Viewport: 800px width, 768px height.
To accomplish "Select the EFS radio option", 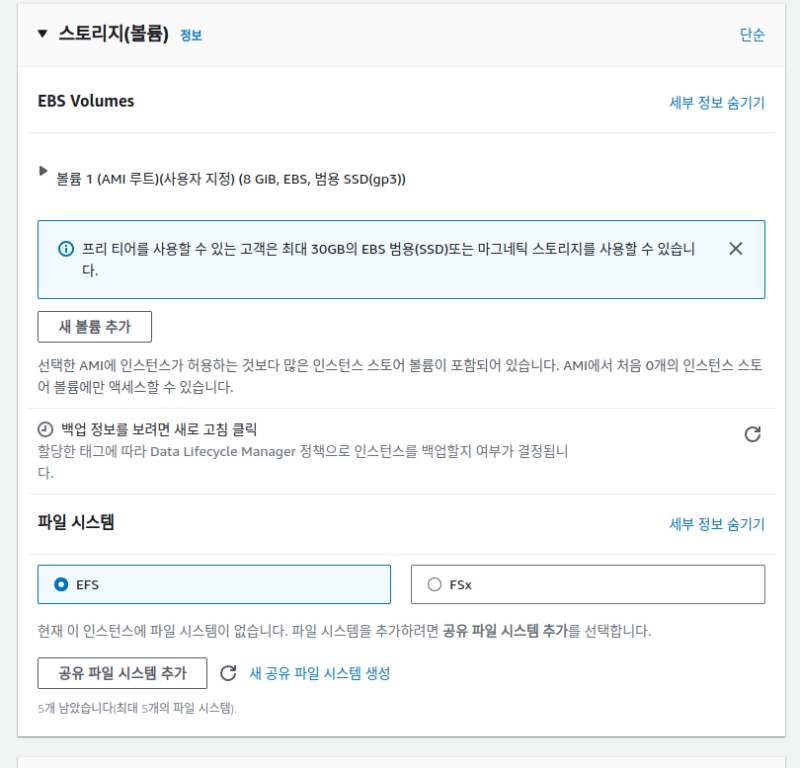I will [x=62, y=584].
